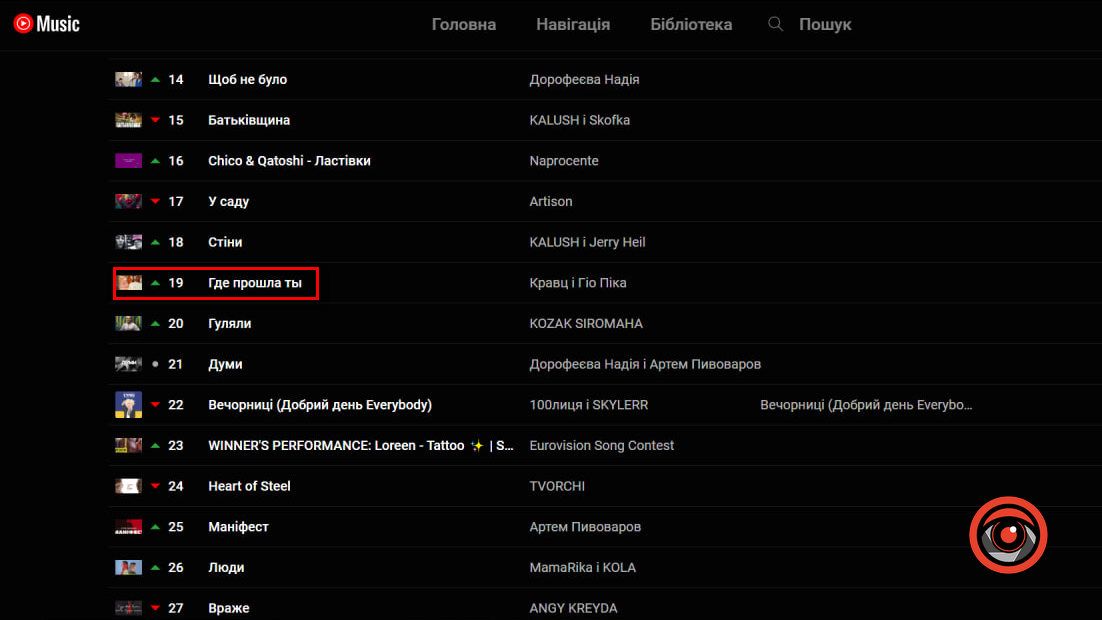Click thumbnail of track 22 Вечорниці

pyautogui.click(x=128, y=405)
